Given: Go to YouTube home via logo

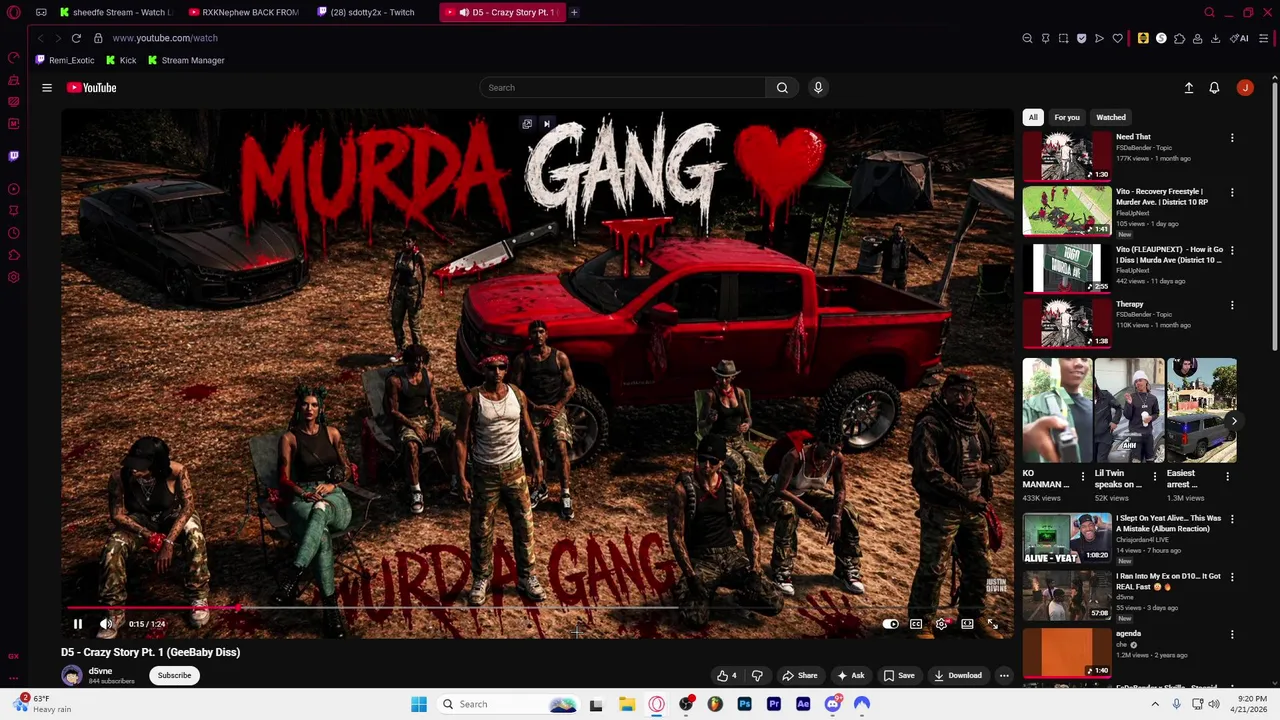Looking at the screenshot, I should pyautogui.click(x=91, y=88).
